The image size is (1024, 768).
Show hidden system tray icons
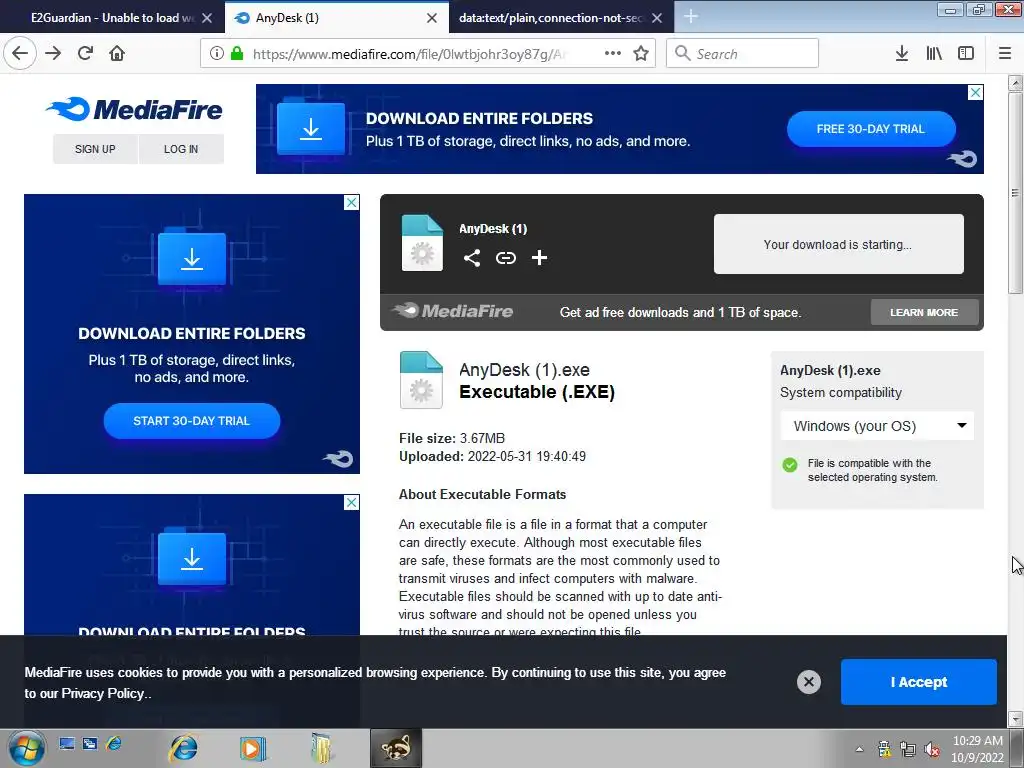(859, 749)
